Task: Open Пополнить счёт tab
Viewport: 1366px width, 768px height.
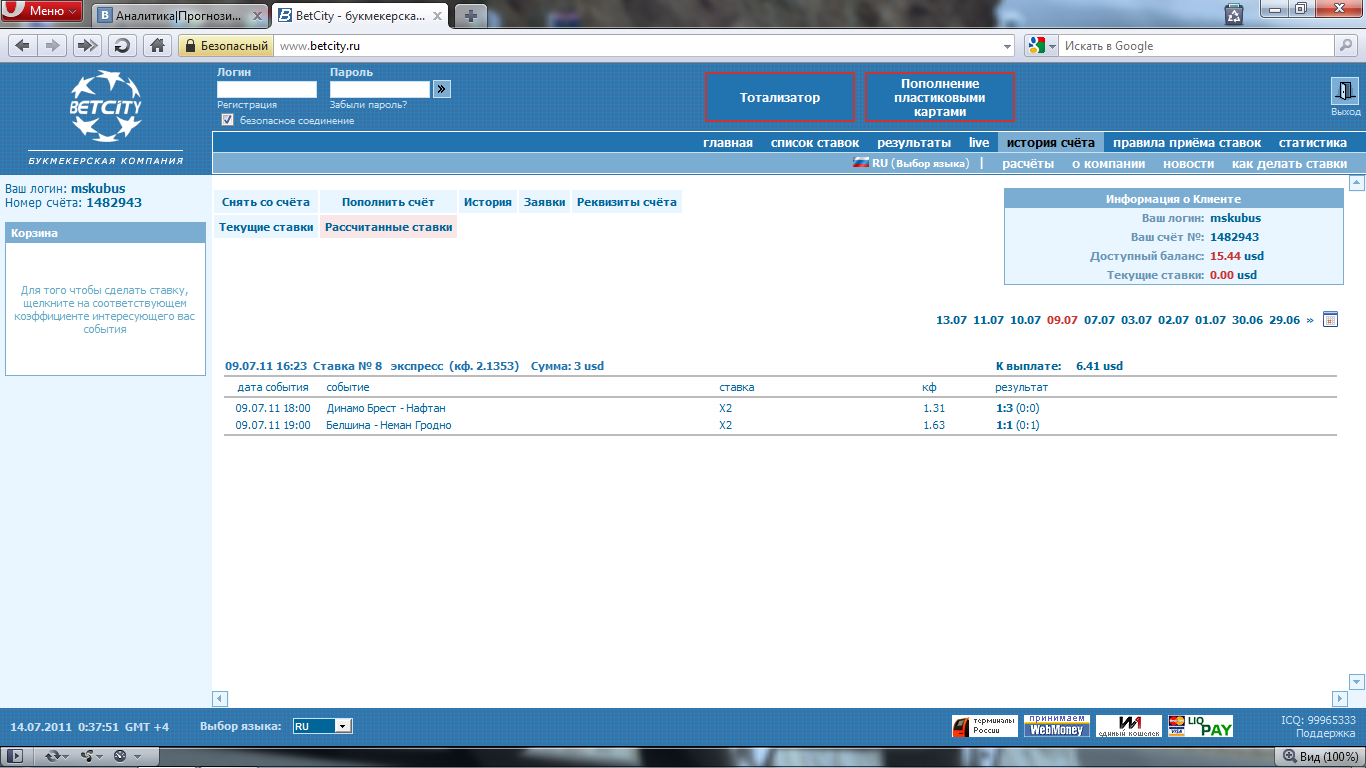Action: 388,202
